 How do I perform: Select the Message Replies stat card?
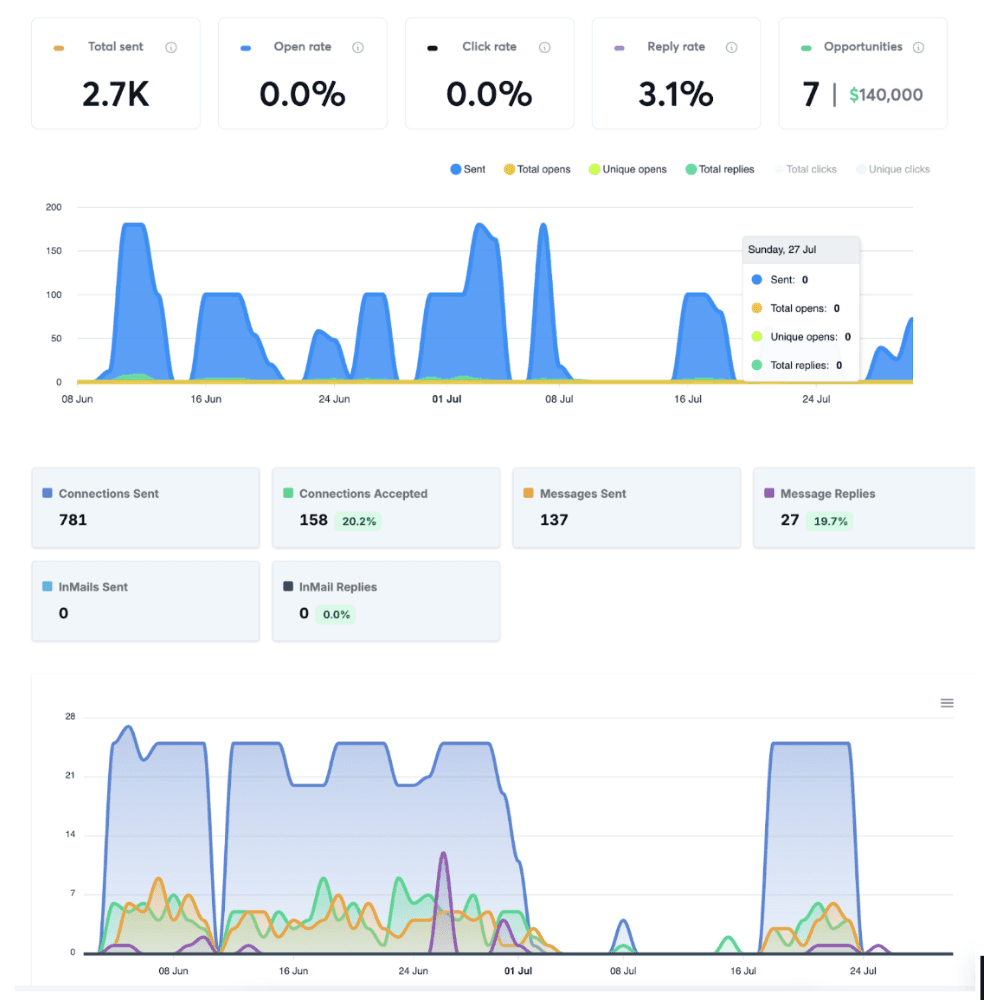click(x=865, y=507)
